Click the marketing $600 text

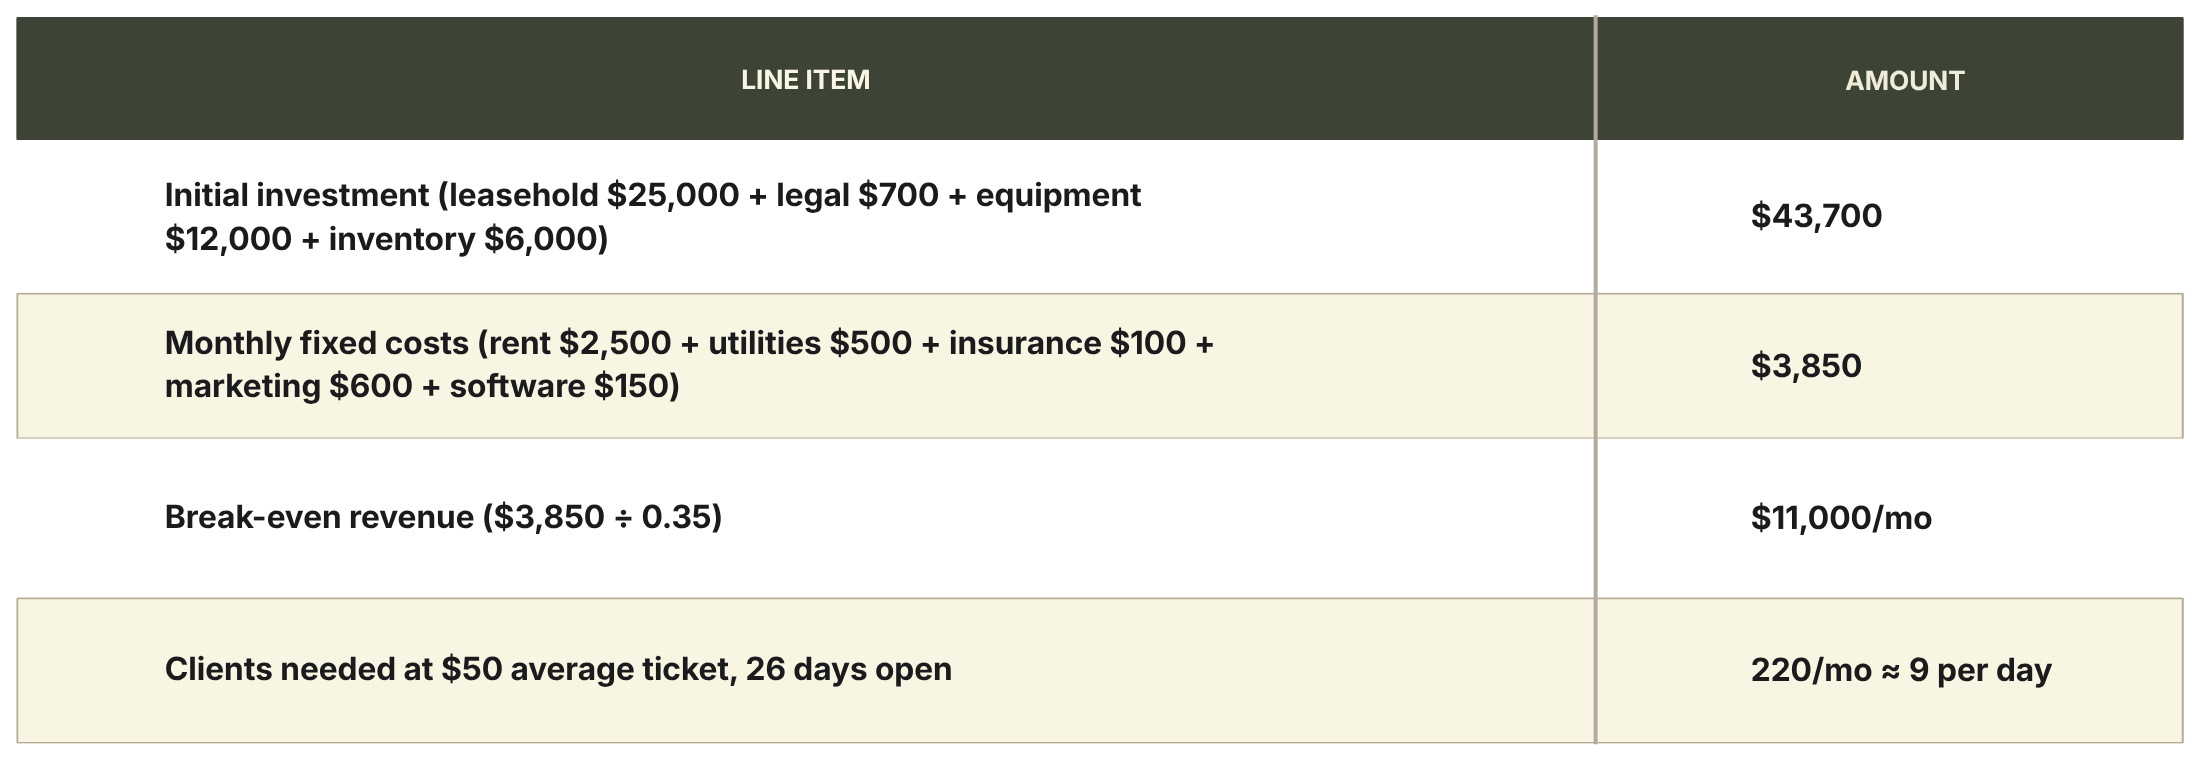coord(289,386)
